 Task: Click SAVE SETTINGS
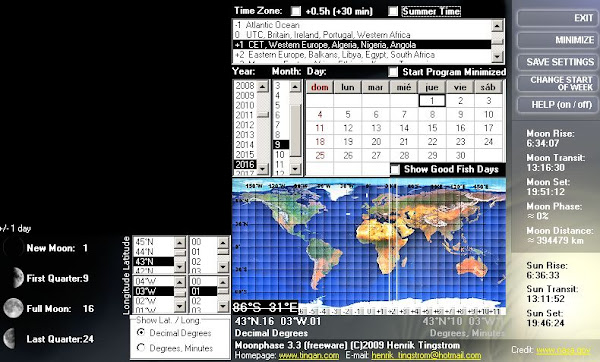pyautogui.click(x=557, y=62)
